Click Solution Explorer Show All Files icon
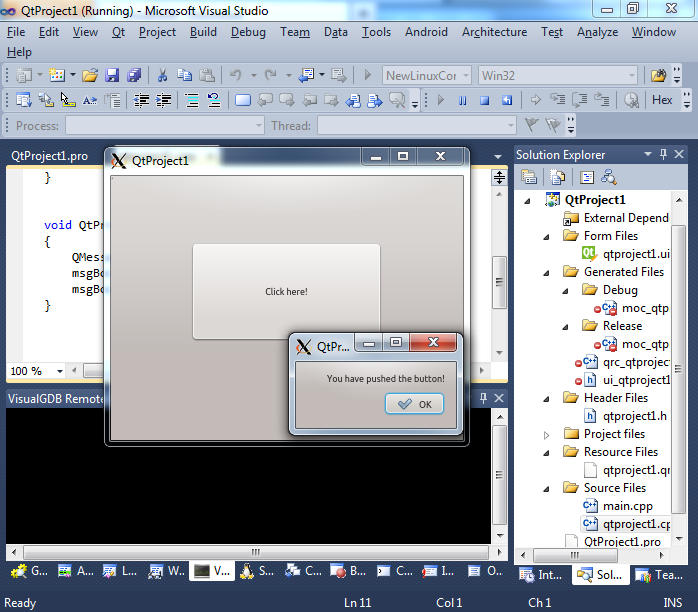The image size is (698, 612). coord(557,177)
